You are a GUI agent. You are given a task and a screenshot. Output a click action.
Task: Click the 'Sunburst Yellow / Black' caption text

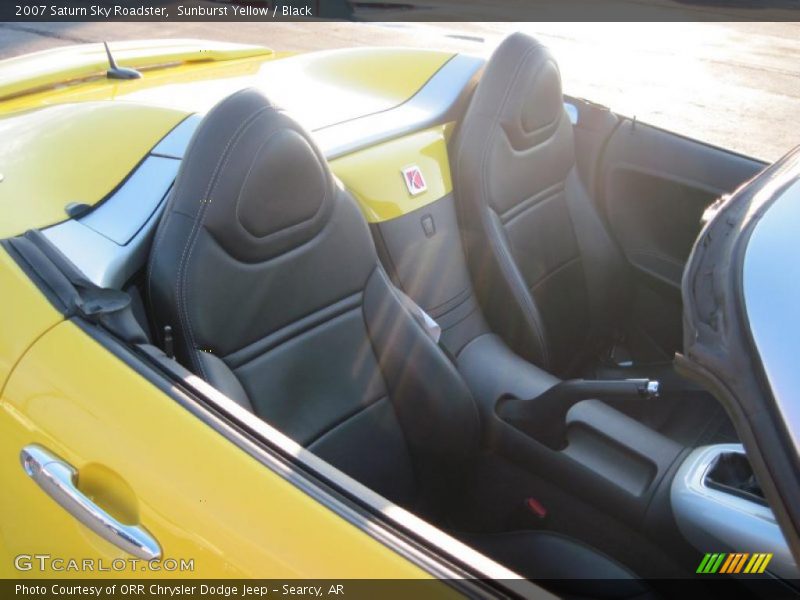click(244, 10)
